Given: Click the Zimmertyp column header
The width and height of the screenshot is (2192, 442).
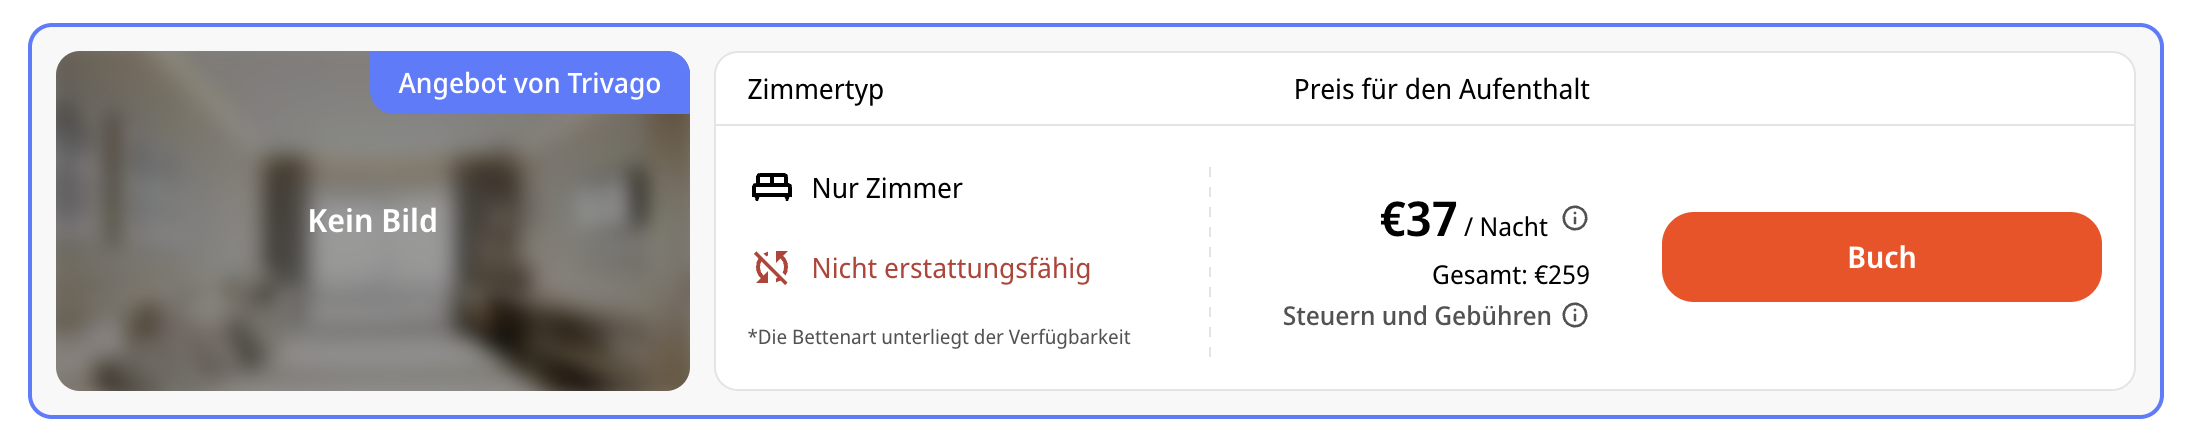Looking at the screenshot, I should (815, 89).
